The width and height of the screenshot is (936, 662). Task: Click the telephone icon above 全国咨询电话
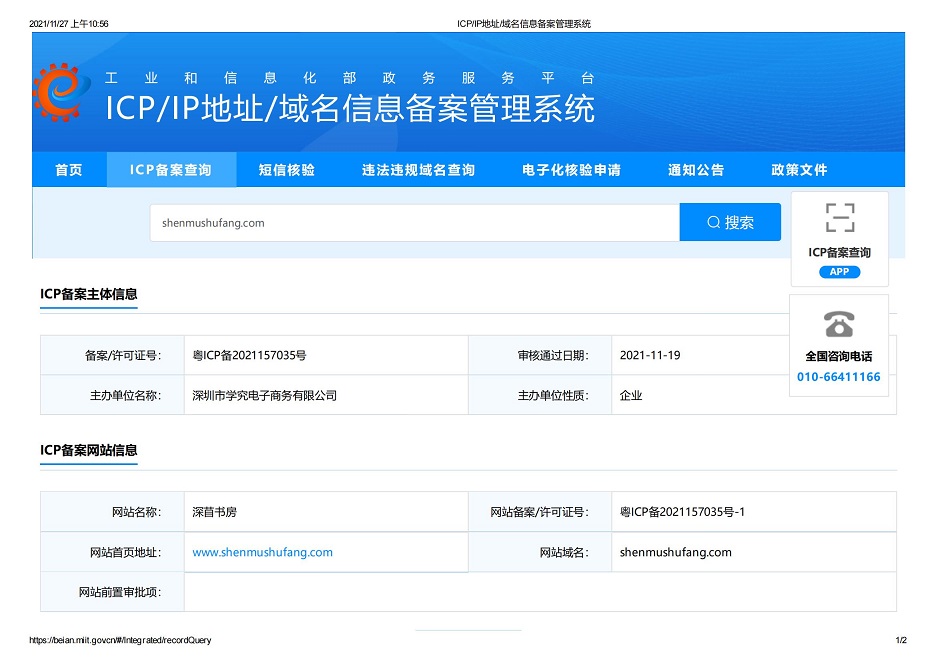tap(839, 325)
